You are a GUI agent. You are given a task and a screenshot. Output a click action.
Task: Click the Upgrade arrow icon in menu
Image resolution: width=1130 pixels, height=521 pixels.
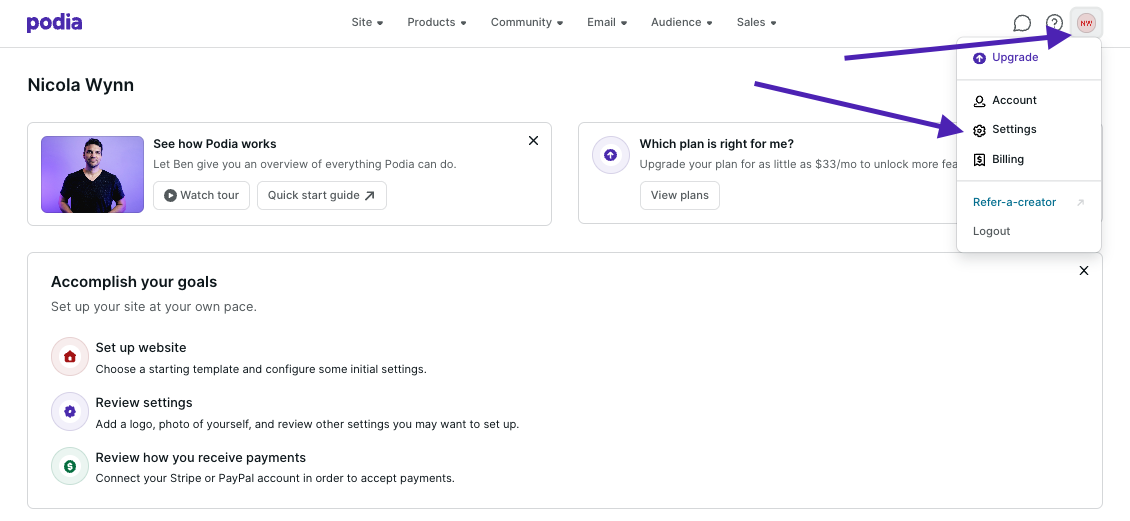(979, 58)
